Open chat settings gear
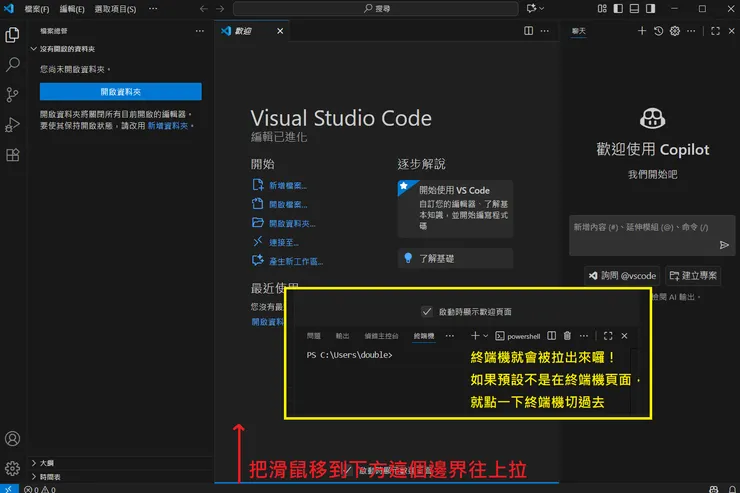The image size is (740, 493). tap(675, 31)
